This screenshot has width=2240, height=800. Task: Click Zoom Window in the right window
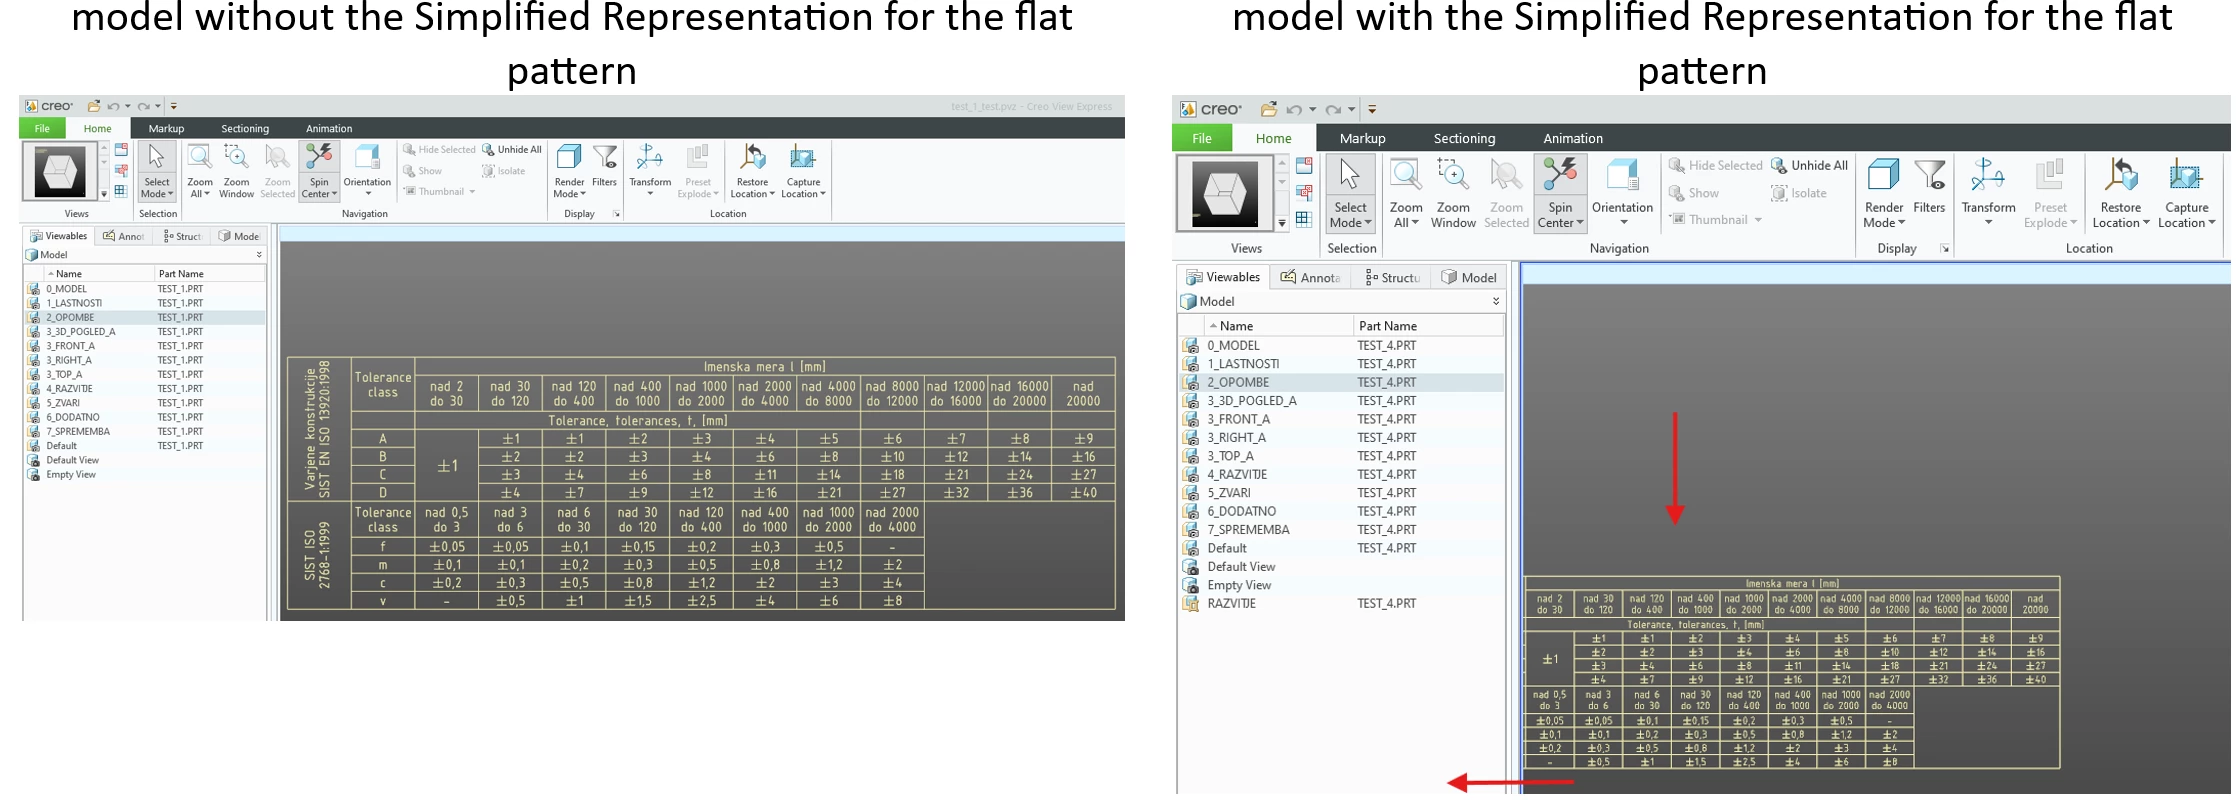click(x=1452, y=193)
